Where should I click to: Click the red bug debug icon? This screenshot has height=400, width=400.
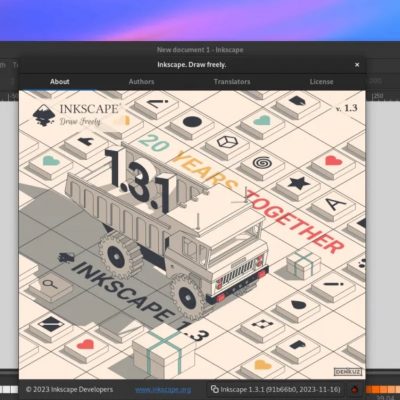click(x=356, y=389)
